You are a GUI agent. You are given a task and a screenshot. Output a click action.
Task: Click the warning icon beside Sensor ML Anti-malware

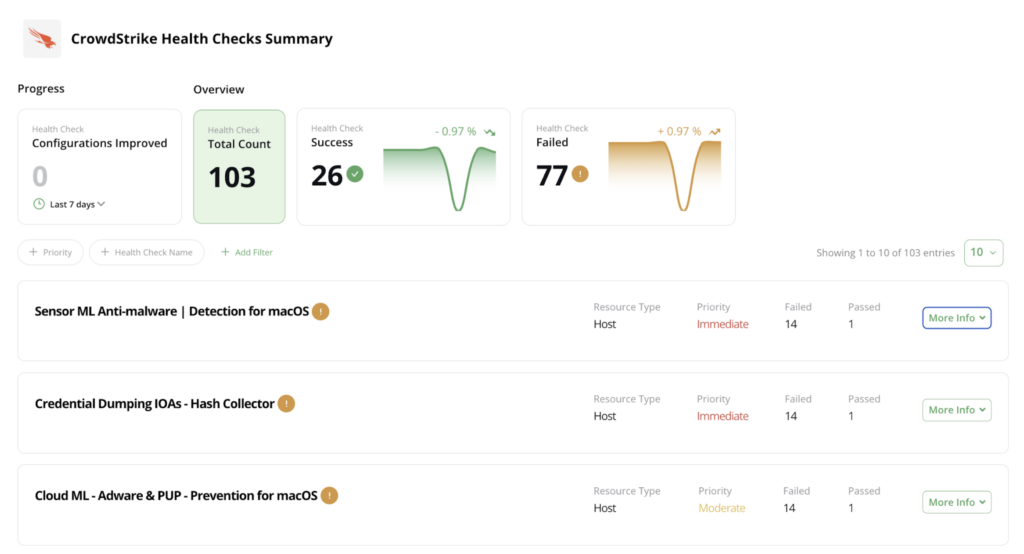point(321,312)
